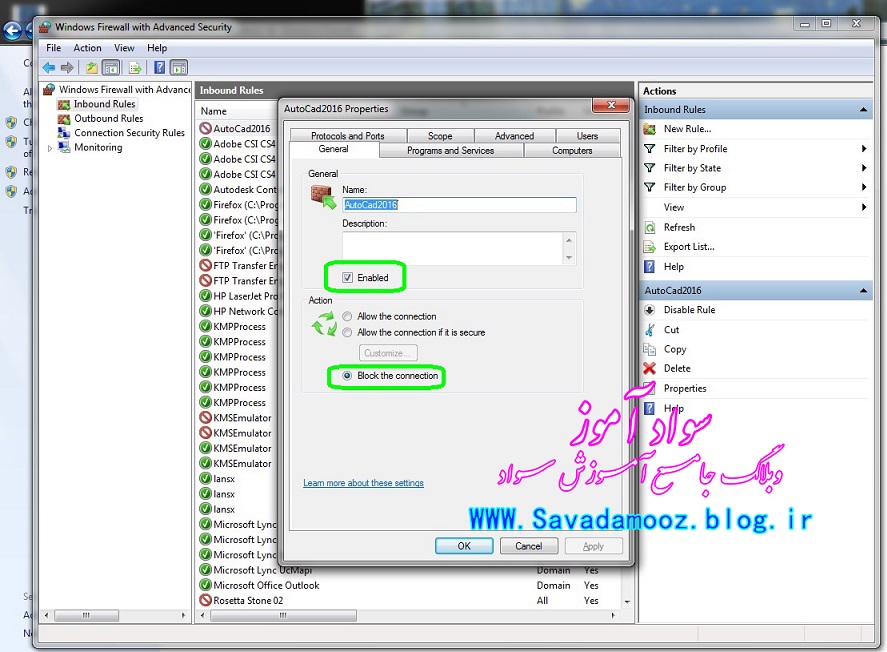Click into the rule Name field

[459, 205]
